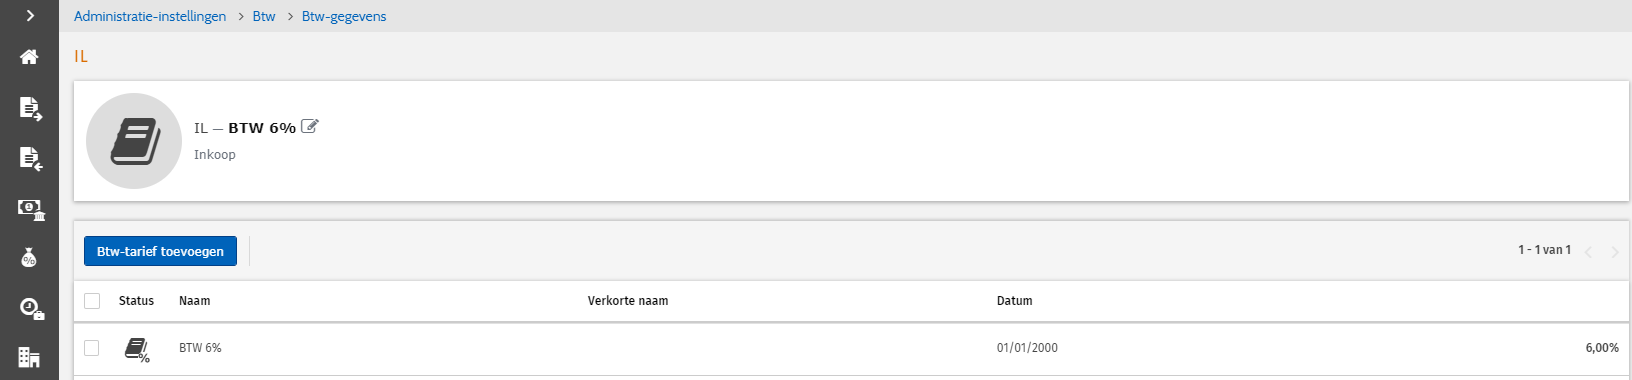The width and height of the screenshot is (1632, 380).
Task: Edit the IL – BTW 6% name
Action: tap(310, 126)
